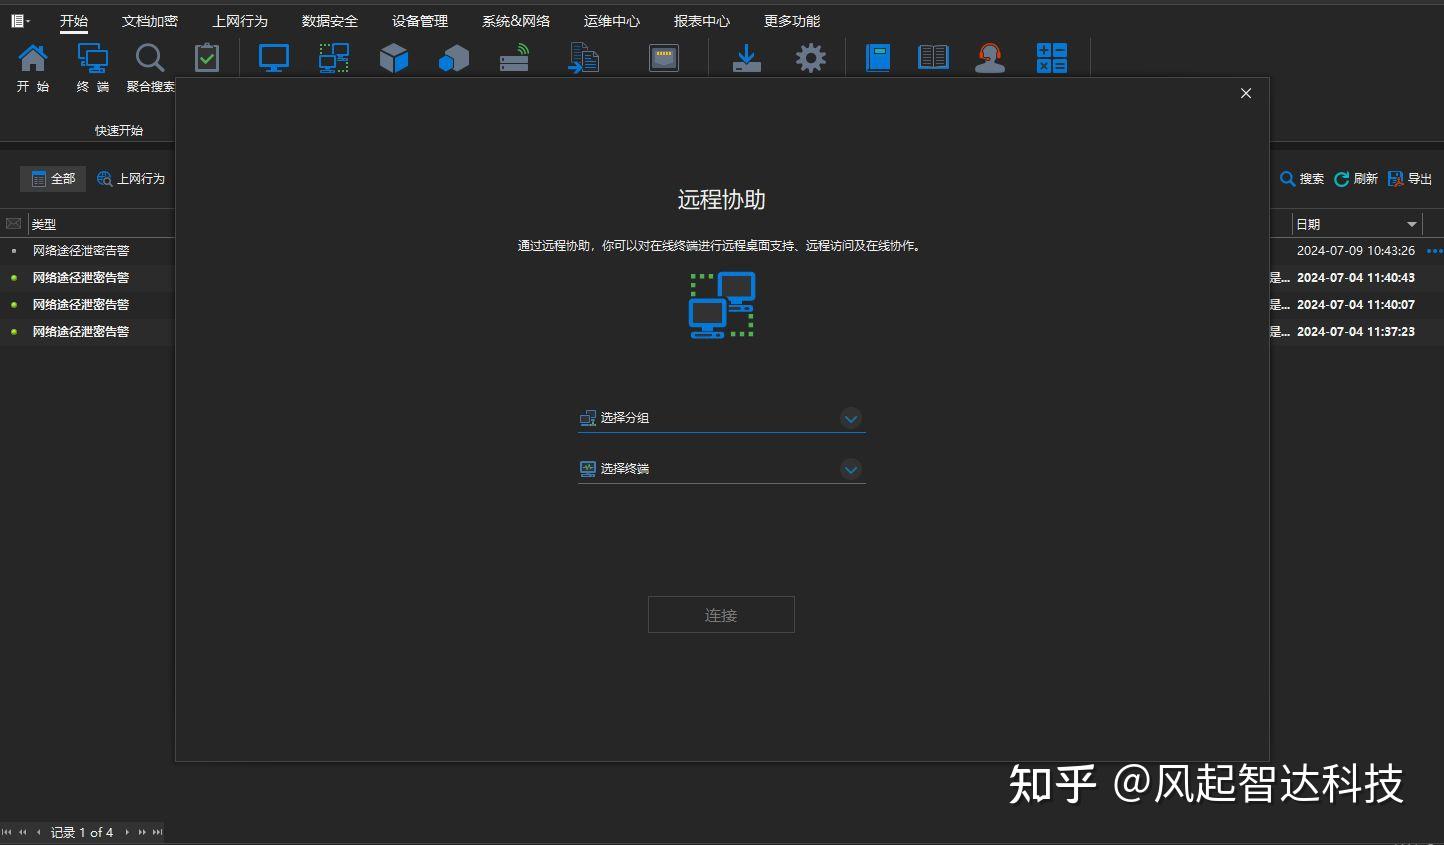Viewport: 1444px width, 845px height.
Task: Open the 上网行为 menu tab
Action: click(x=240, y=21)
